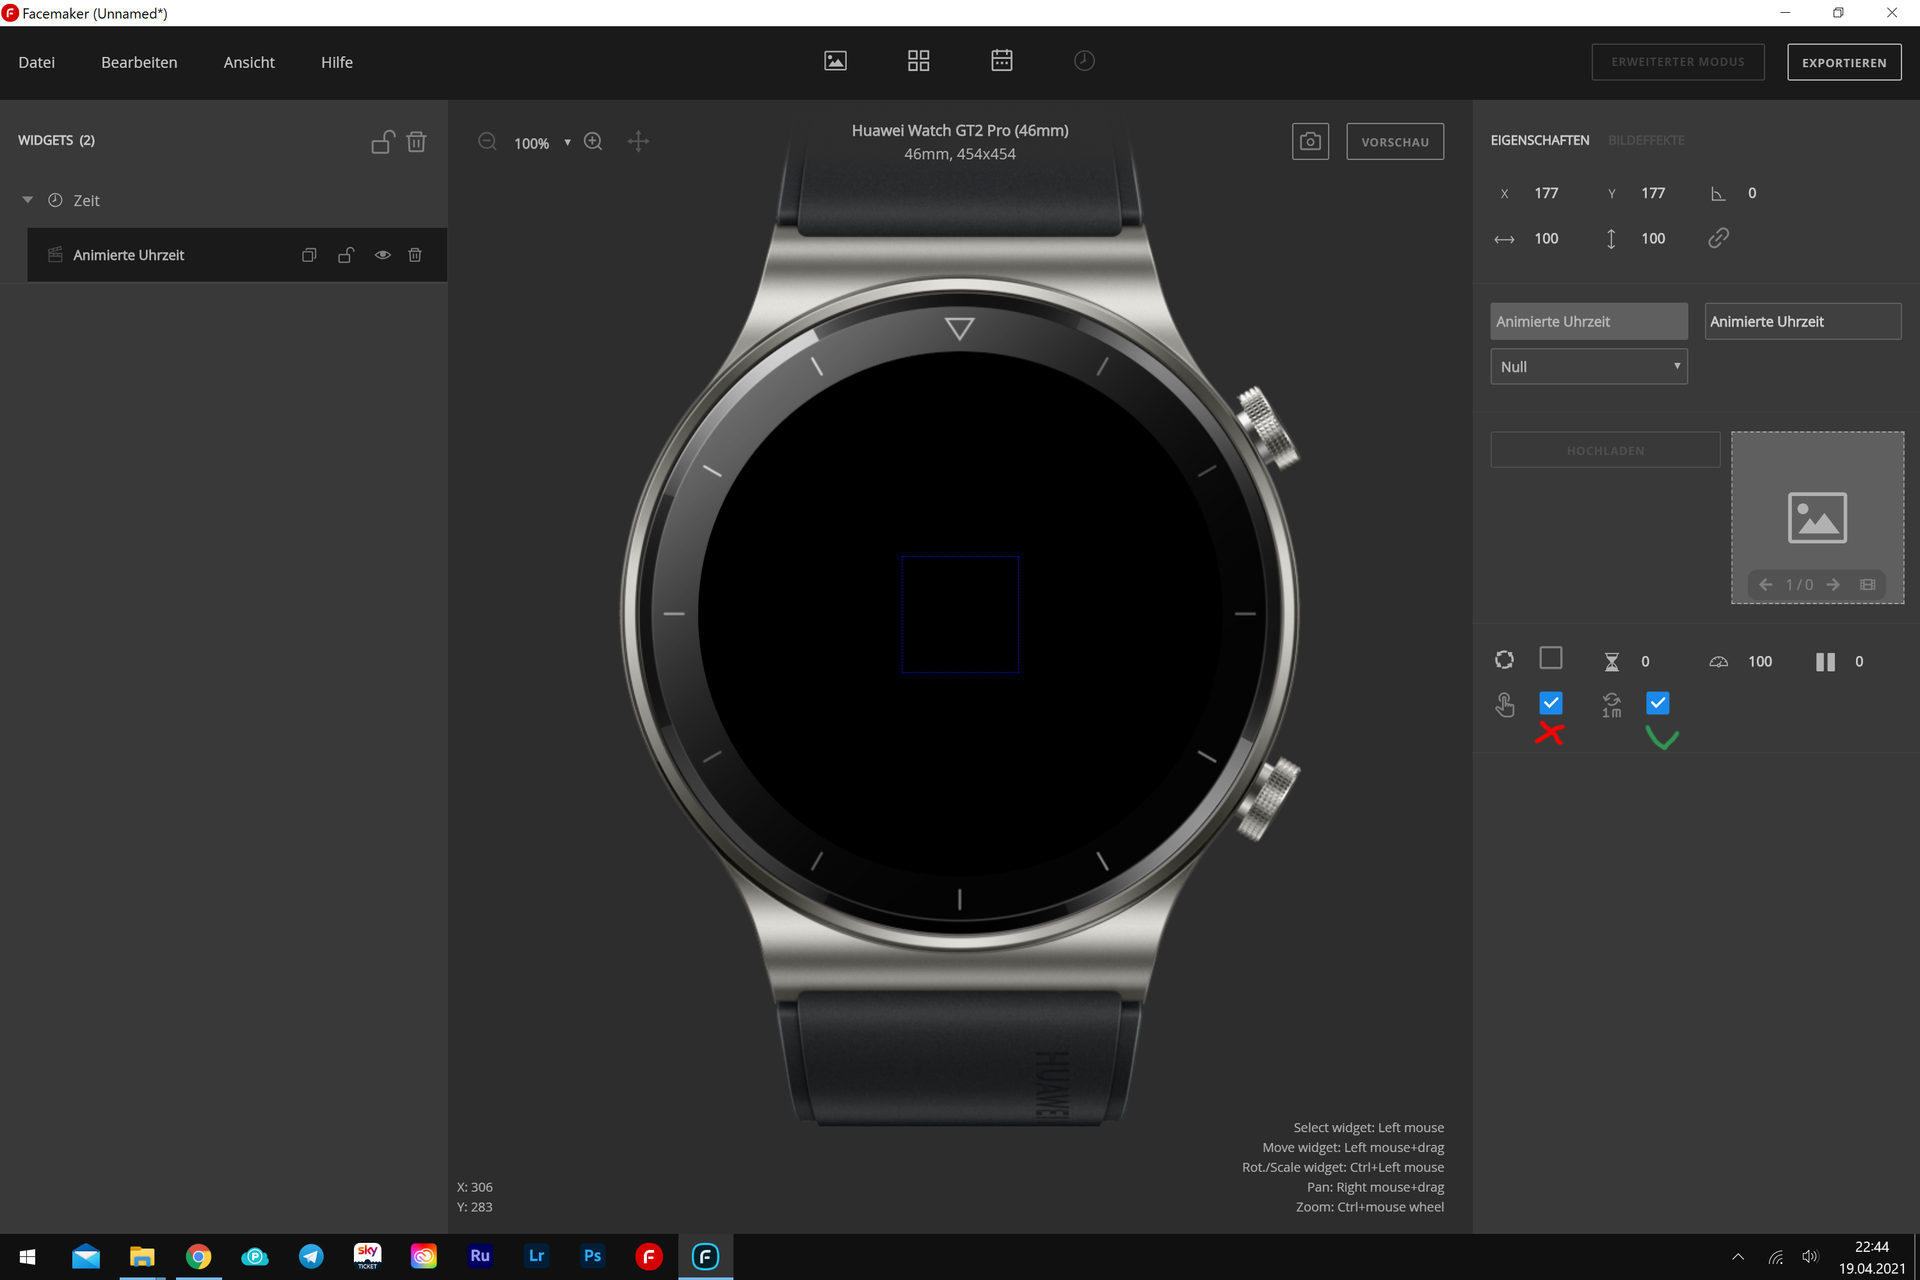The height and width of the screenshot is (1280, 1920).
Task: Open File Explorer from the taskbar
Action: (142, 1256)
